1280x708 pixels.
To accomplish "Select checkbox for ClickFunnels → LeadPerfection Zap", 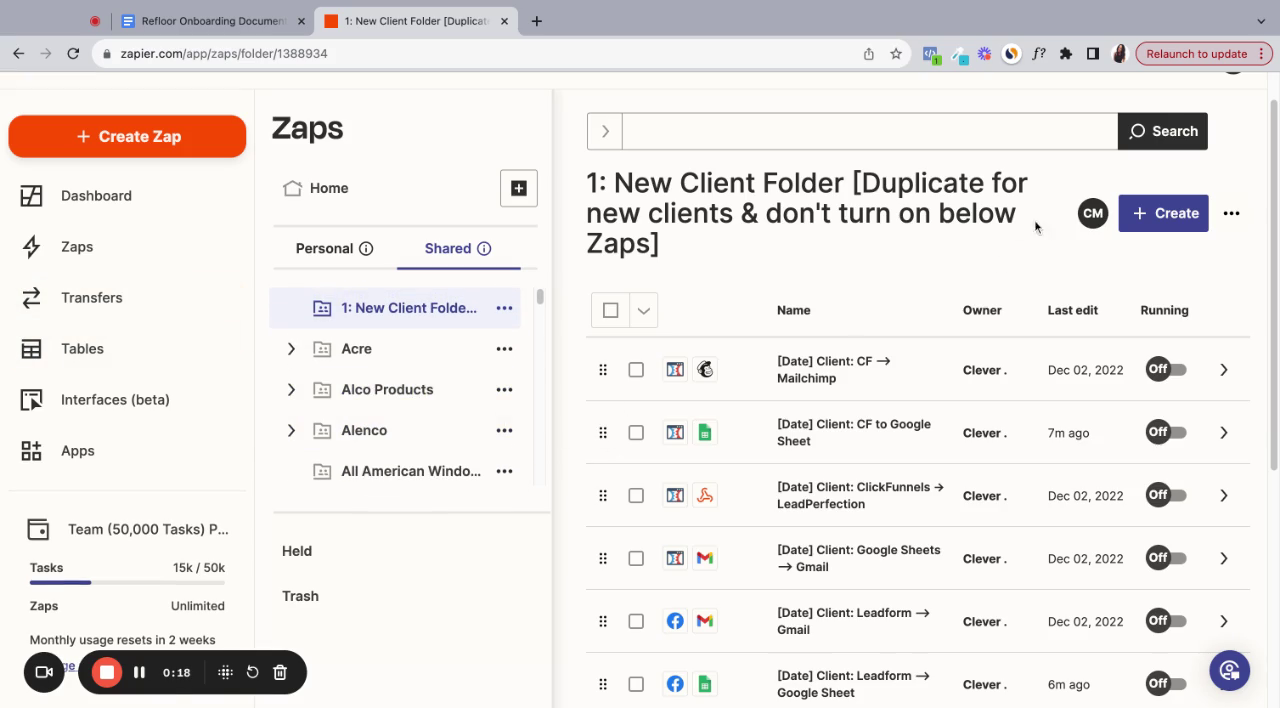I will coord(636,496).
